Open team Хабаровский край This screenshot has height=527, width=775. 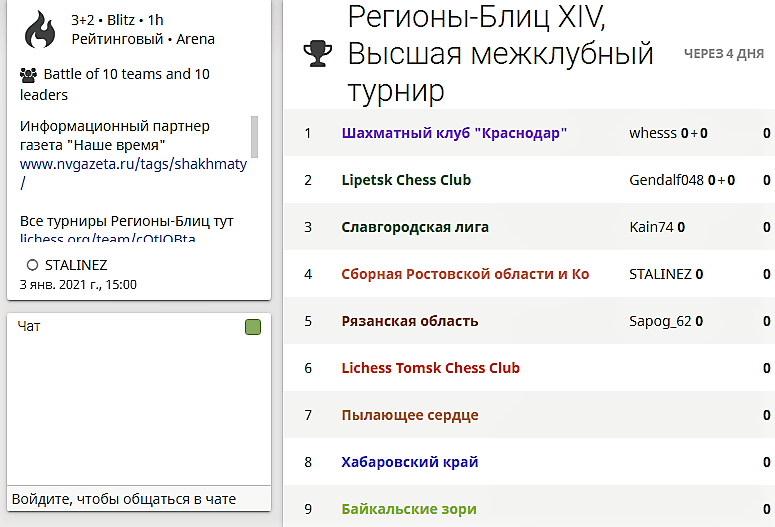410,462
